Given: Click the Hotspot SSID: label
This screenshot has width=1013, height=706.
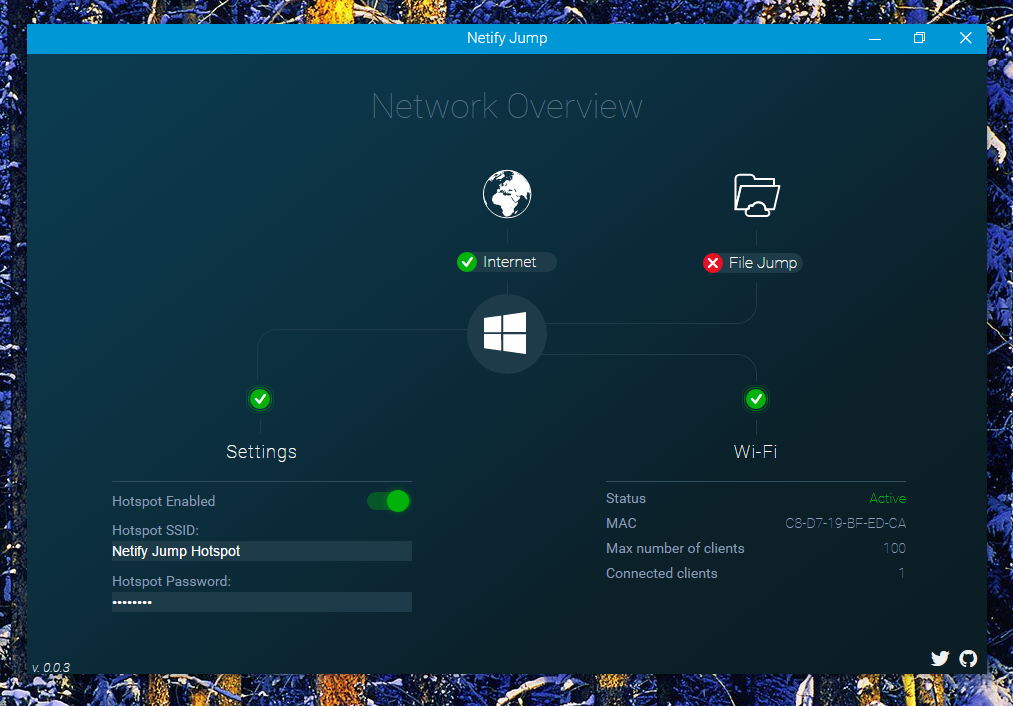Looking at the screenshot, I should click(155, 530).
